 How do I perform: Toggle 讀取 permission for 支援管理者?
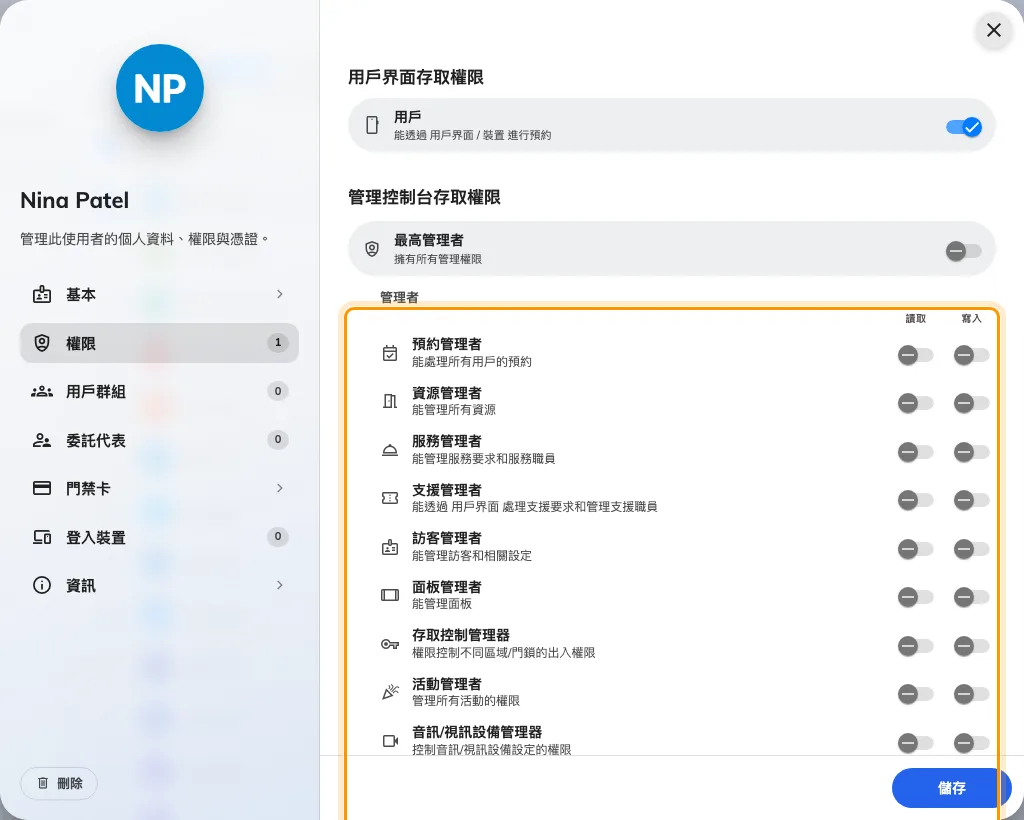click(x=916, y=500)
